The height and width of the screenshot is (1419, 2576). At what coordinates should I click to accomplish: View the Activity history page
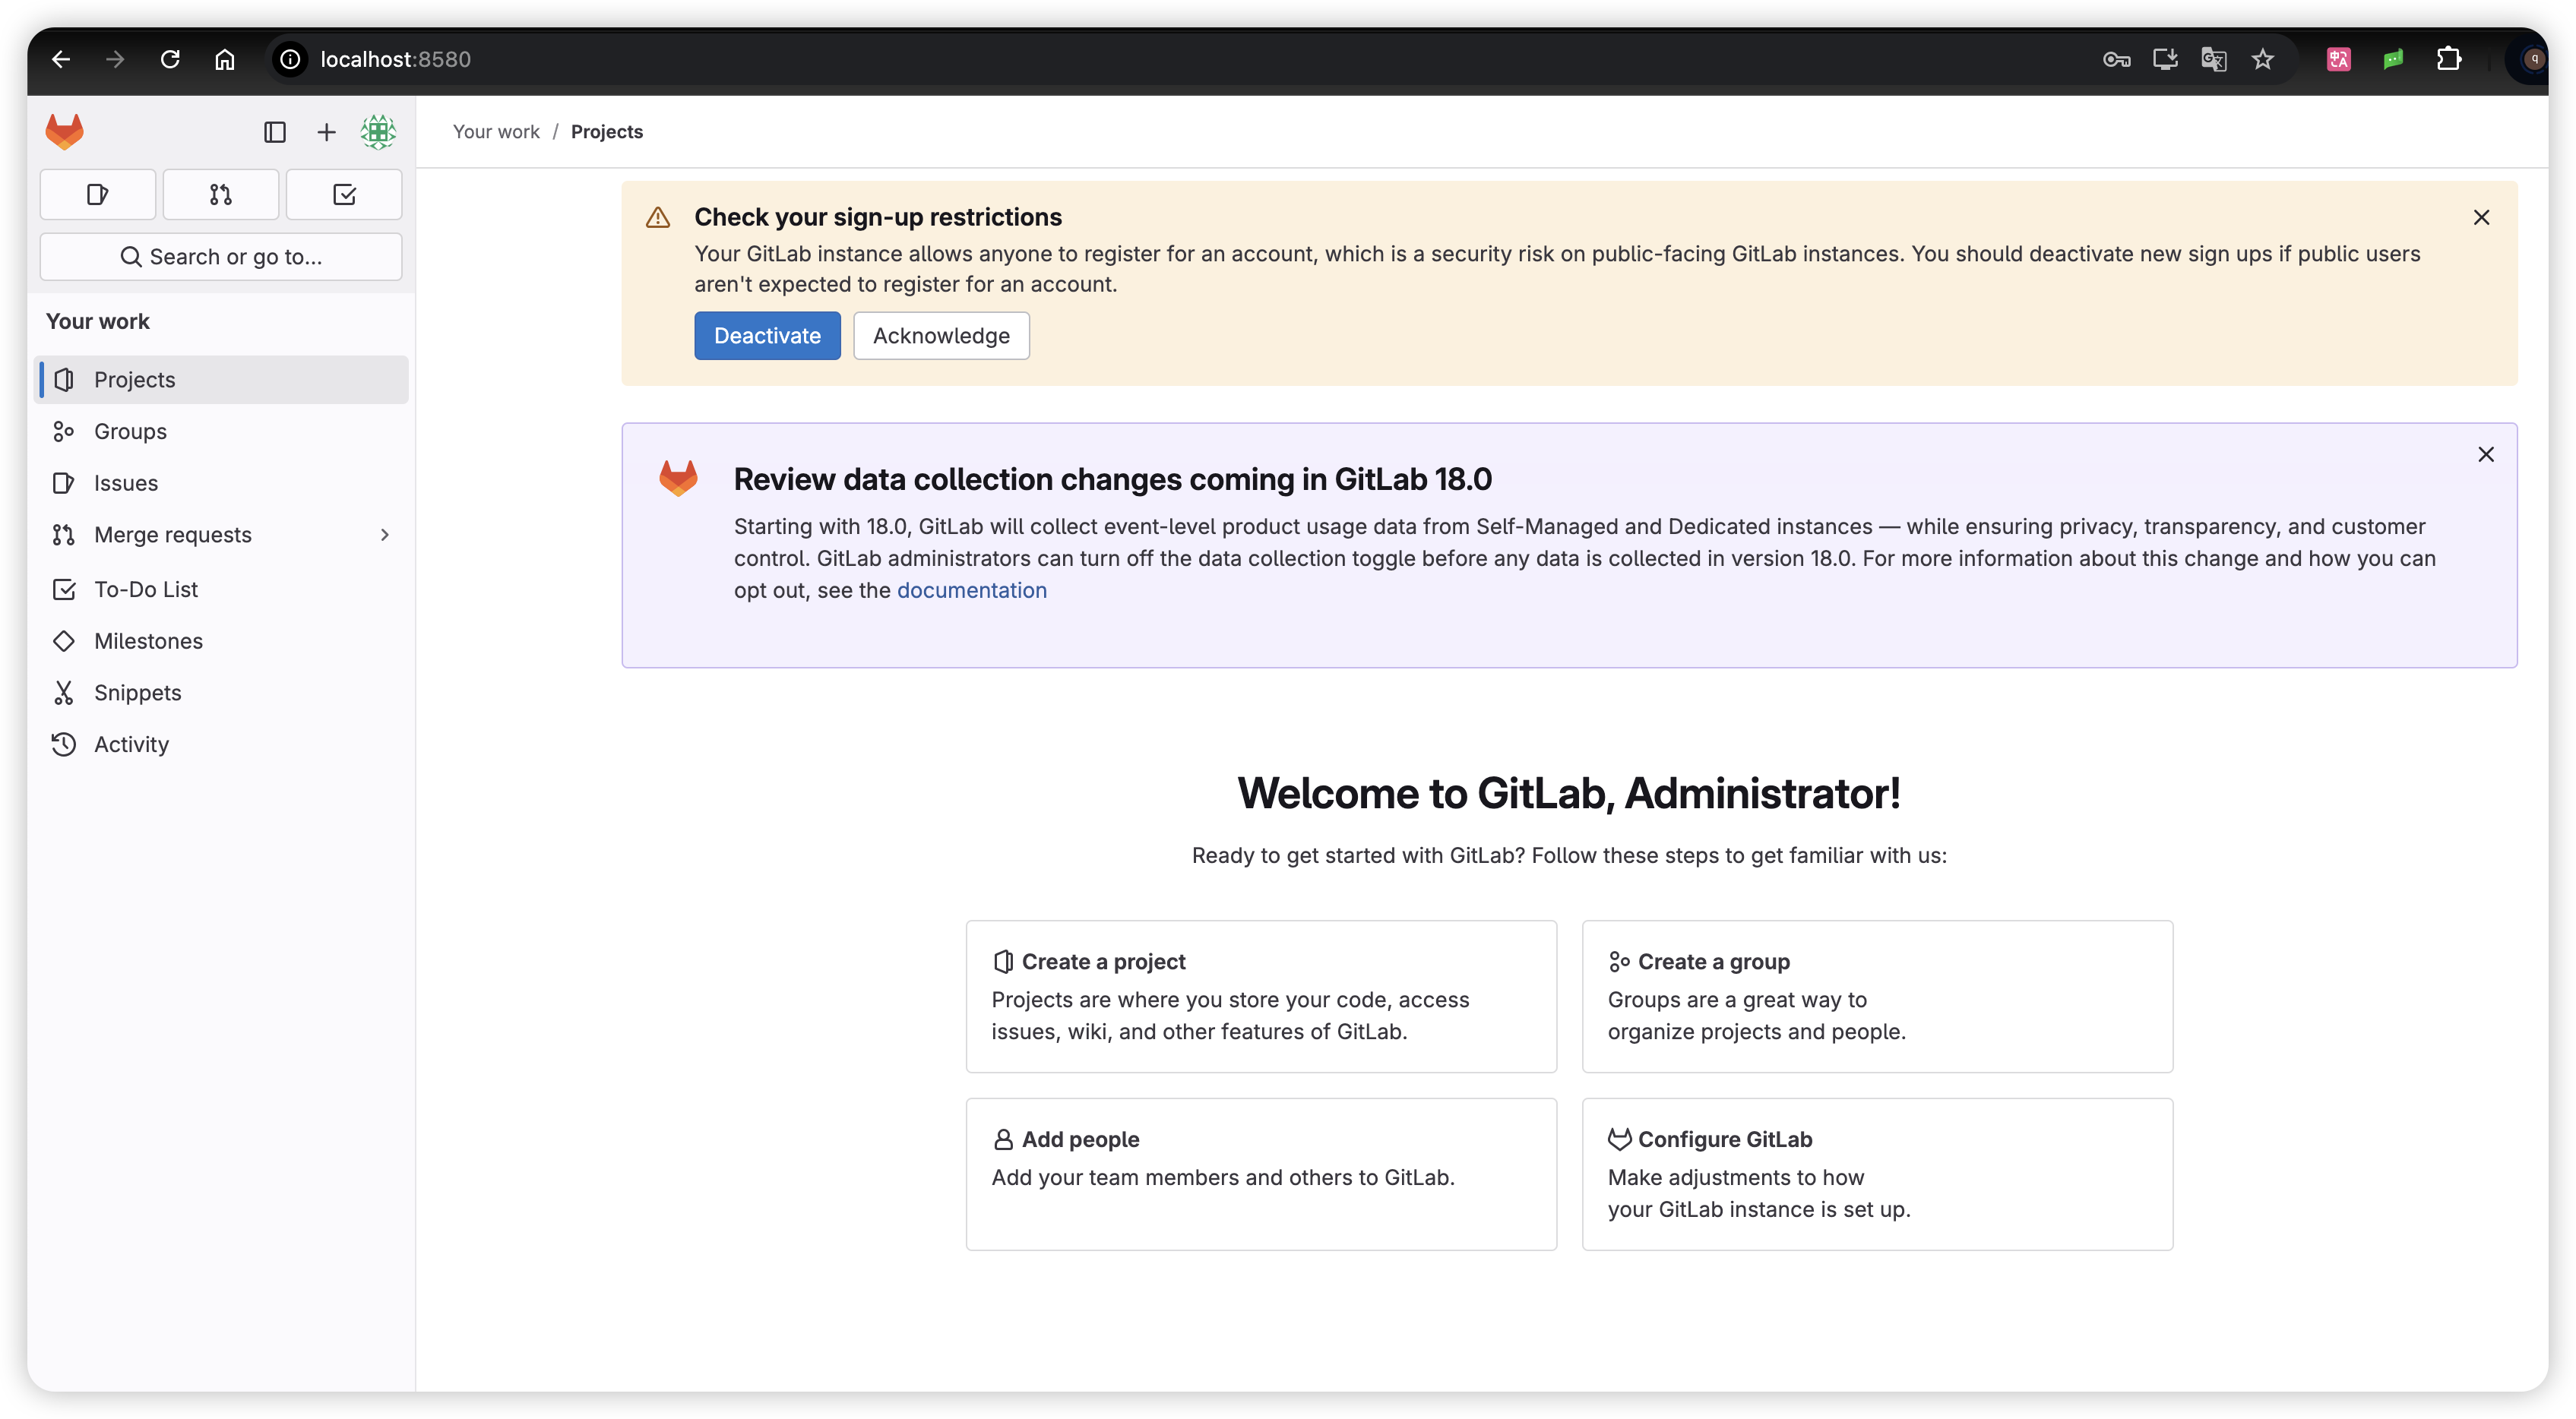pos(131,744)
